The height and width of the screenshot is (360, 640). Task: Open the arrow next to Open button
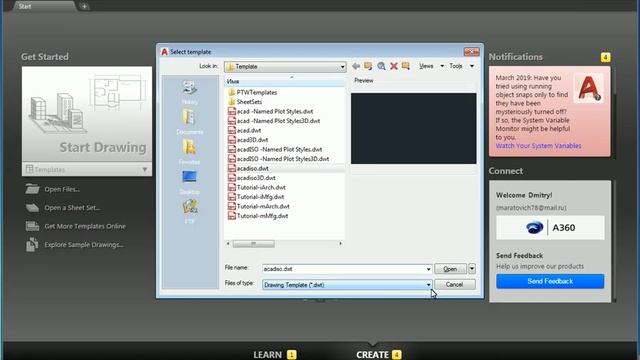[x=472, y=269]
